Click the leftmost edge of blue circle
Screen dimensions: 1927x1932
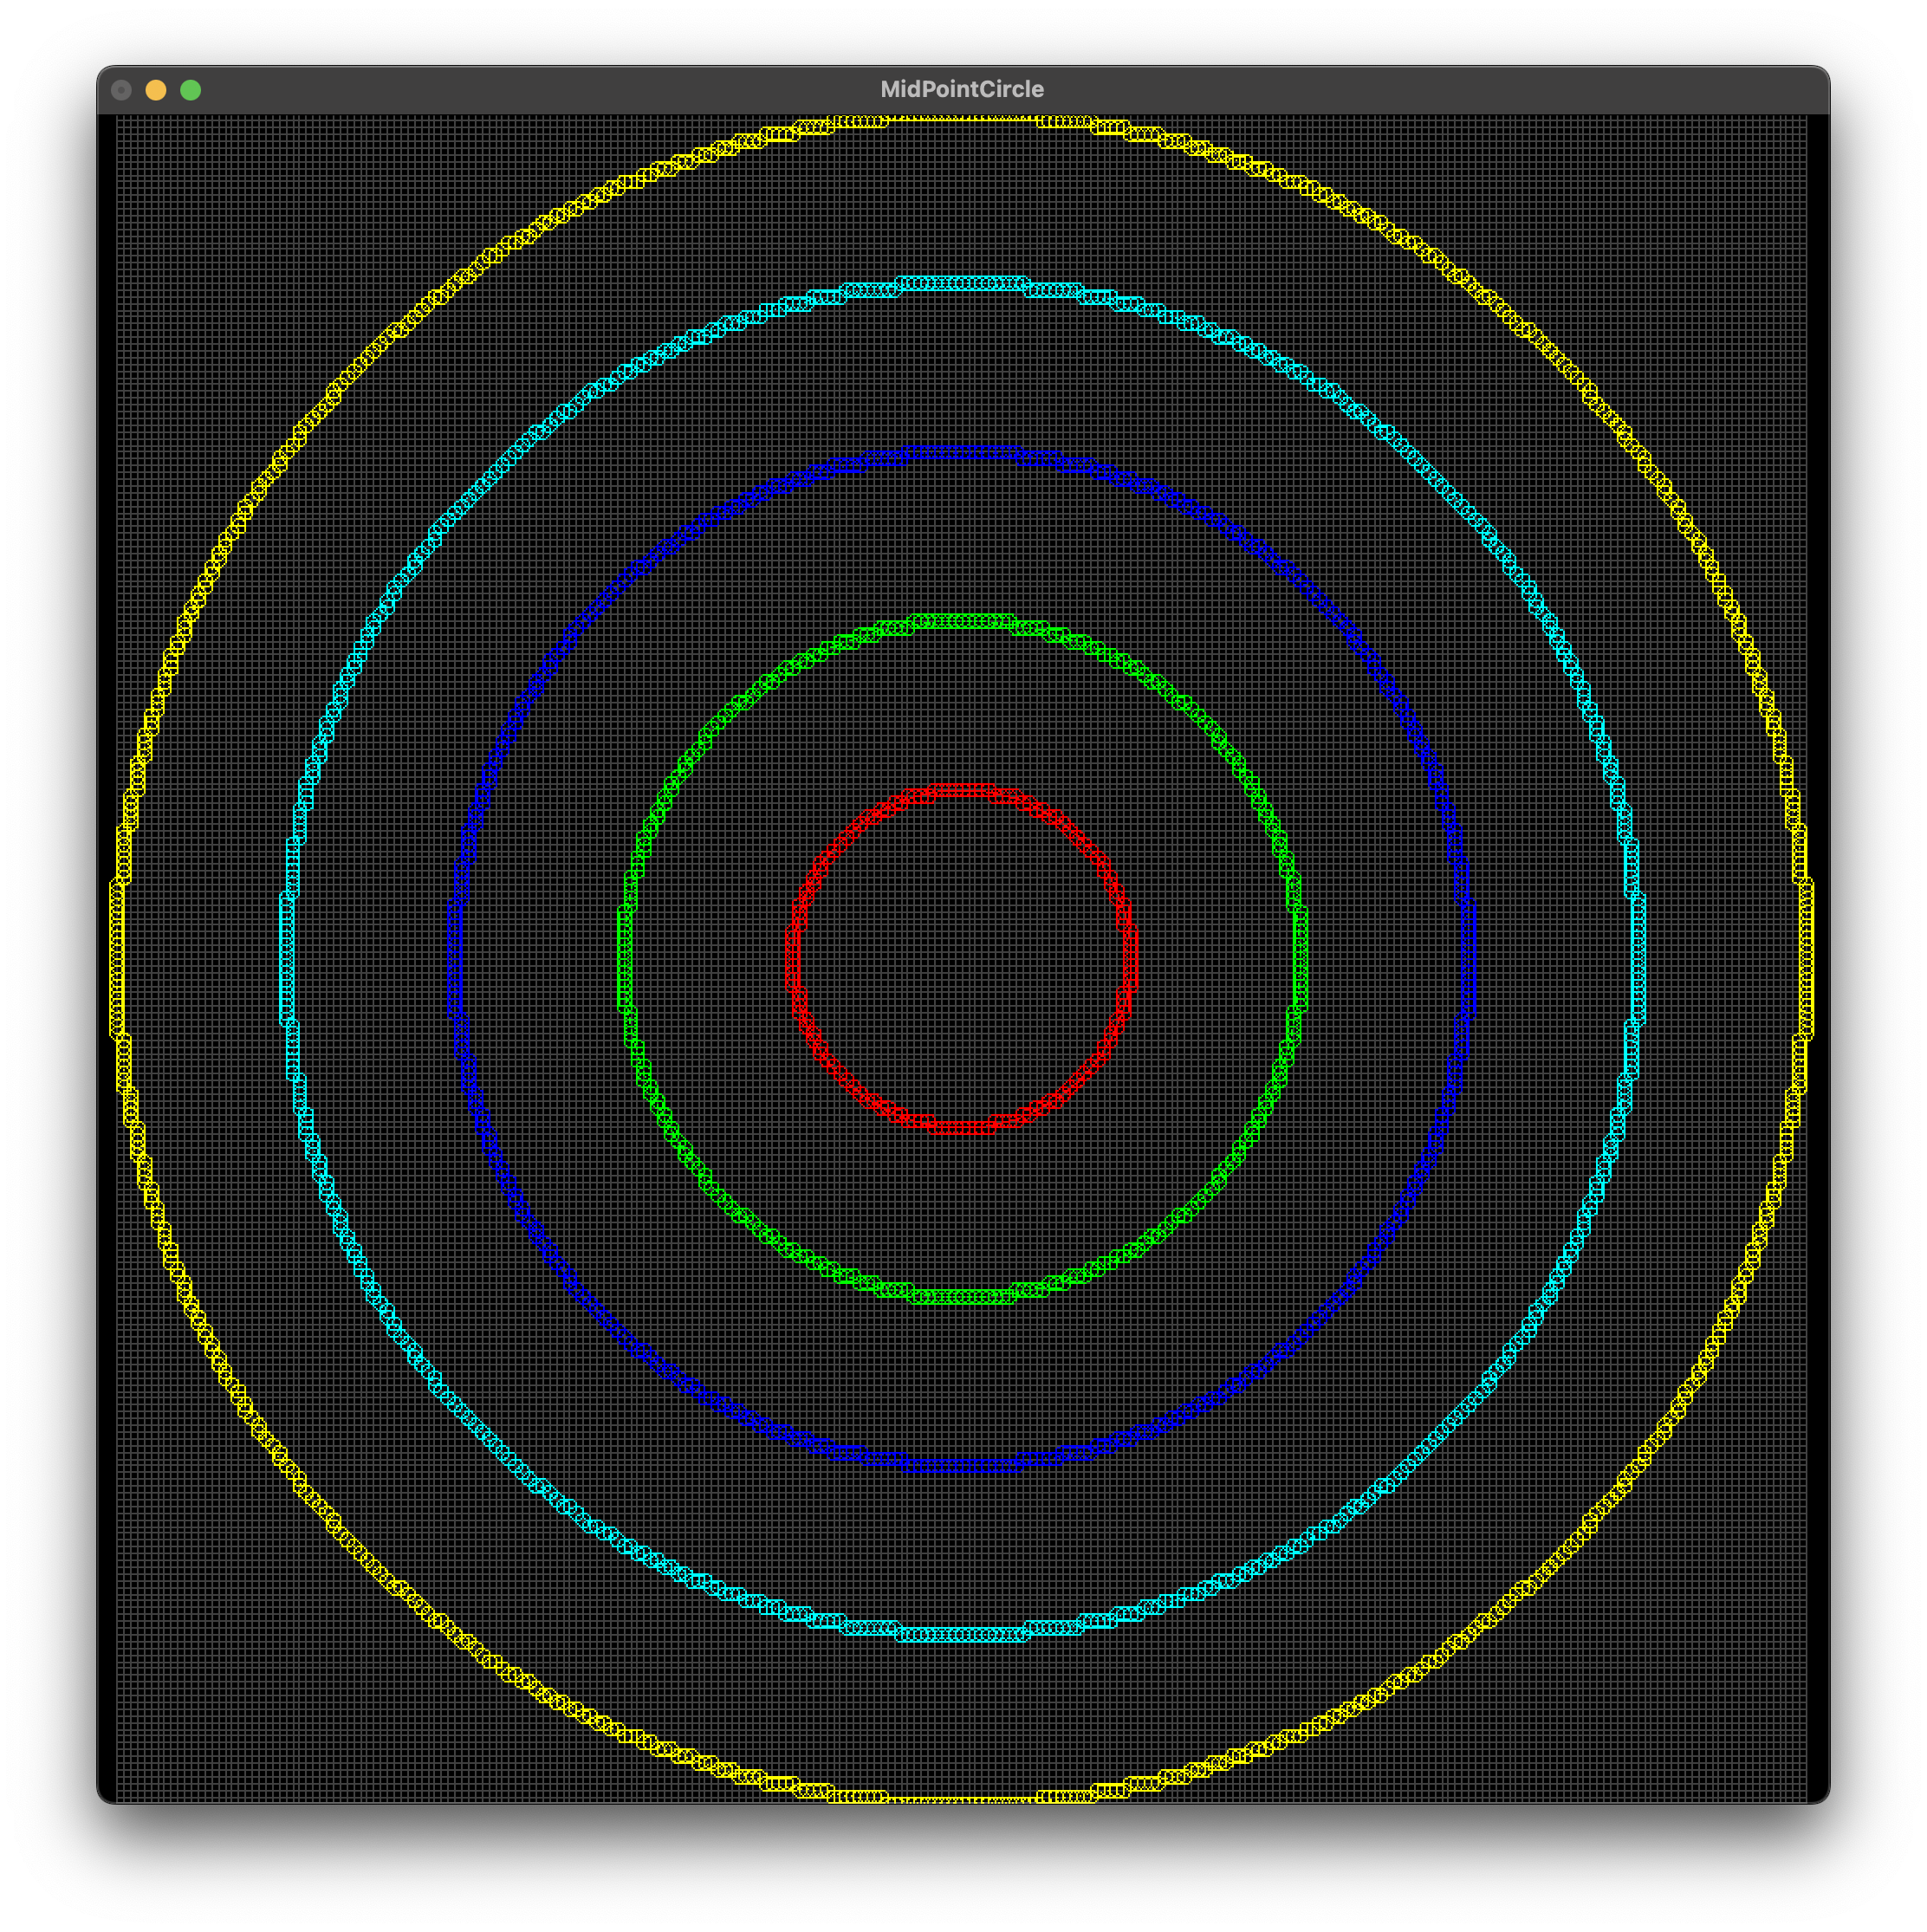tap(455, 960)
